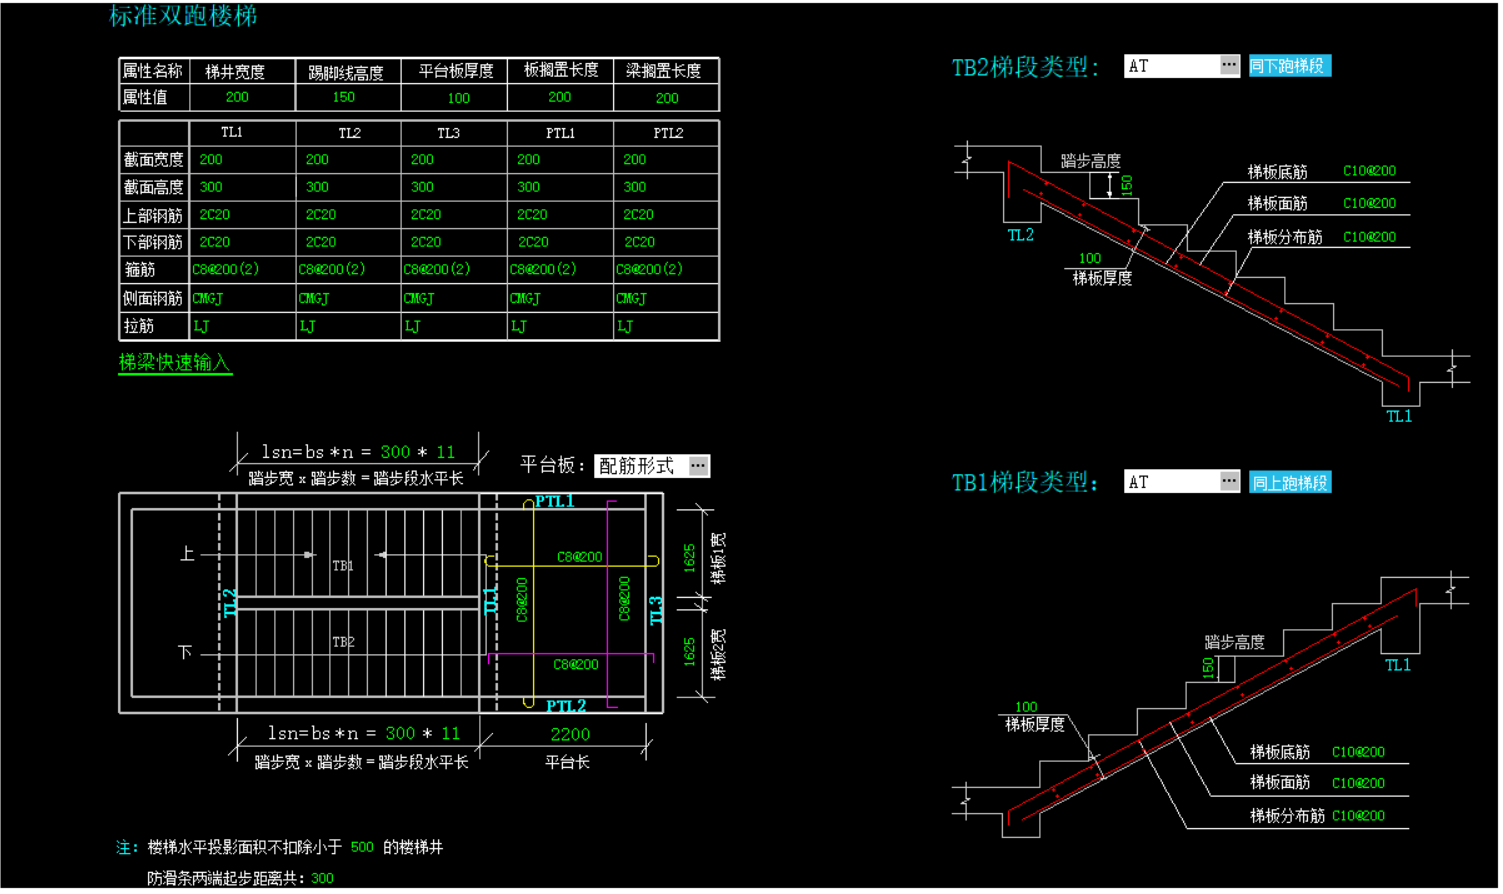Edit the 防滑条 start distance 300
Screen dimensions: 1503x894
322,878
